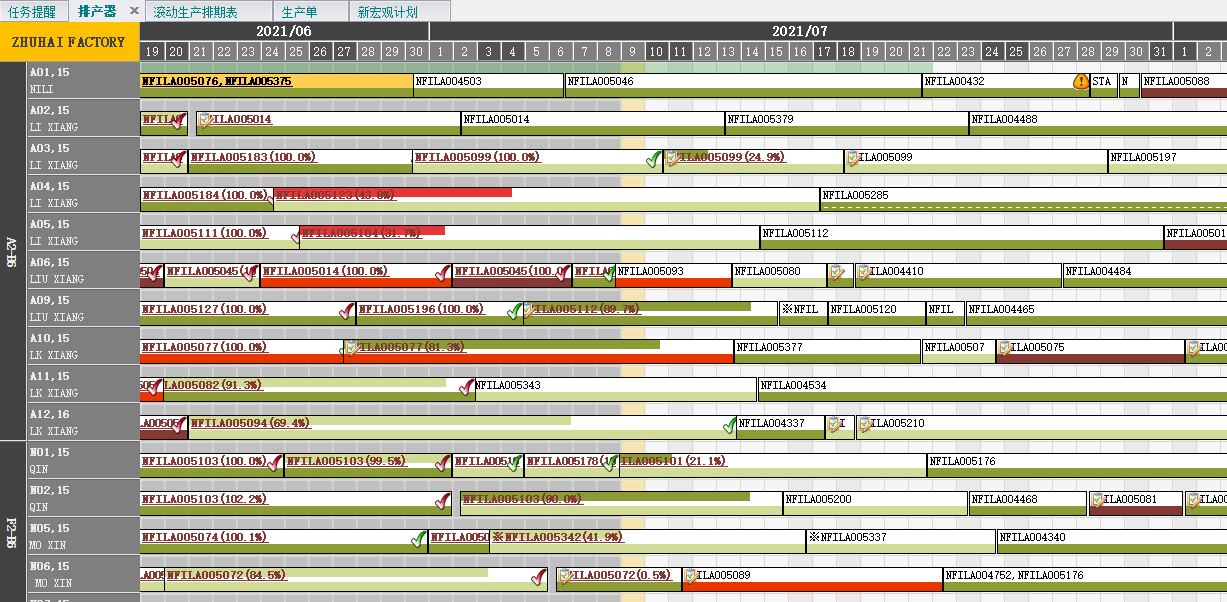The width and height of the screenshot is (1227, 602).
Task: Click the clipboard icon on ILA005210 in row A12
Action: click(864, 424)
